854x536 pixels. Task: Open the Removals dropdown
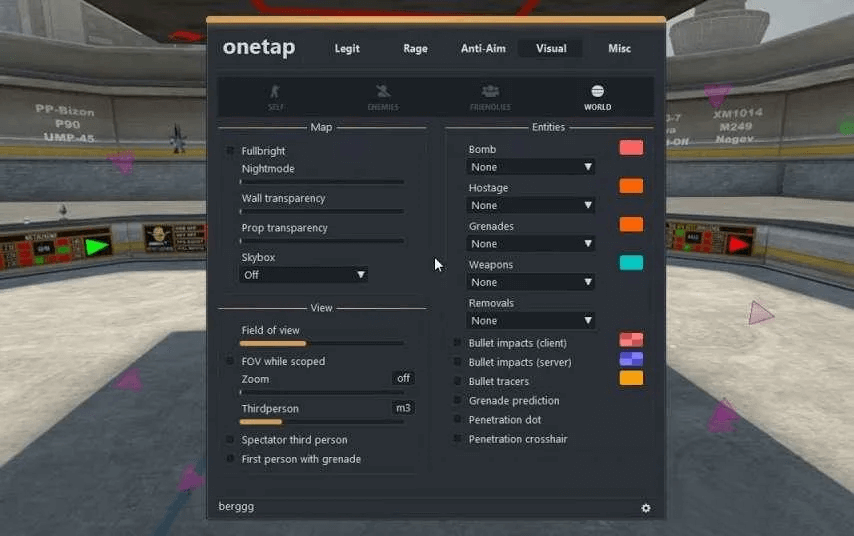(x=531, y=321)
